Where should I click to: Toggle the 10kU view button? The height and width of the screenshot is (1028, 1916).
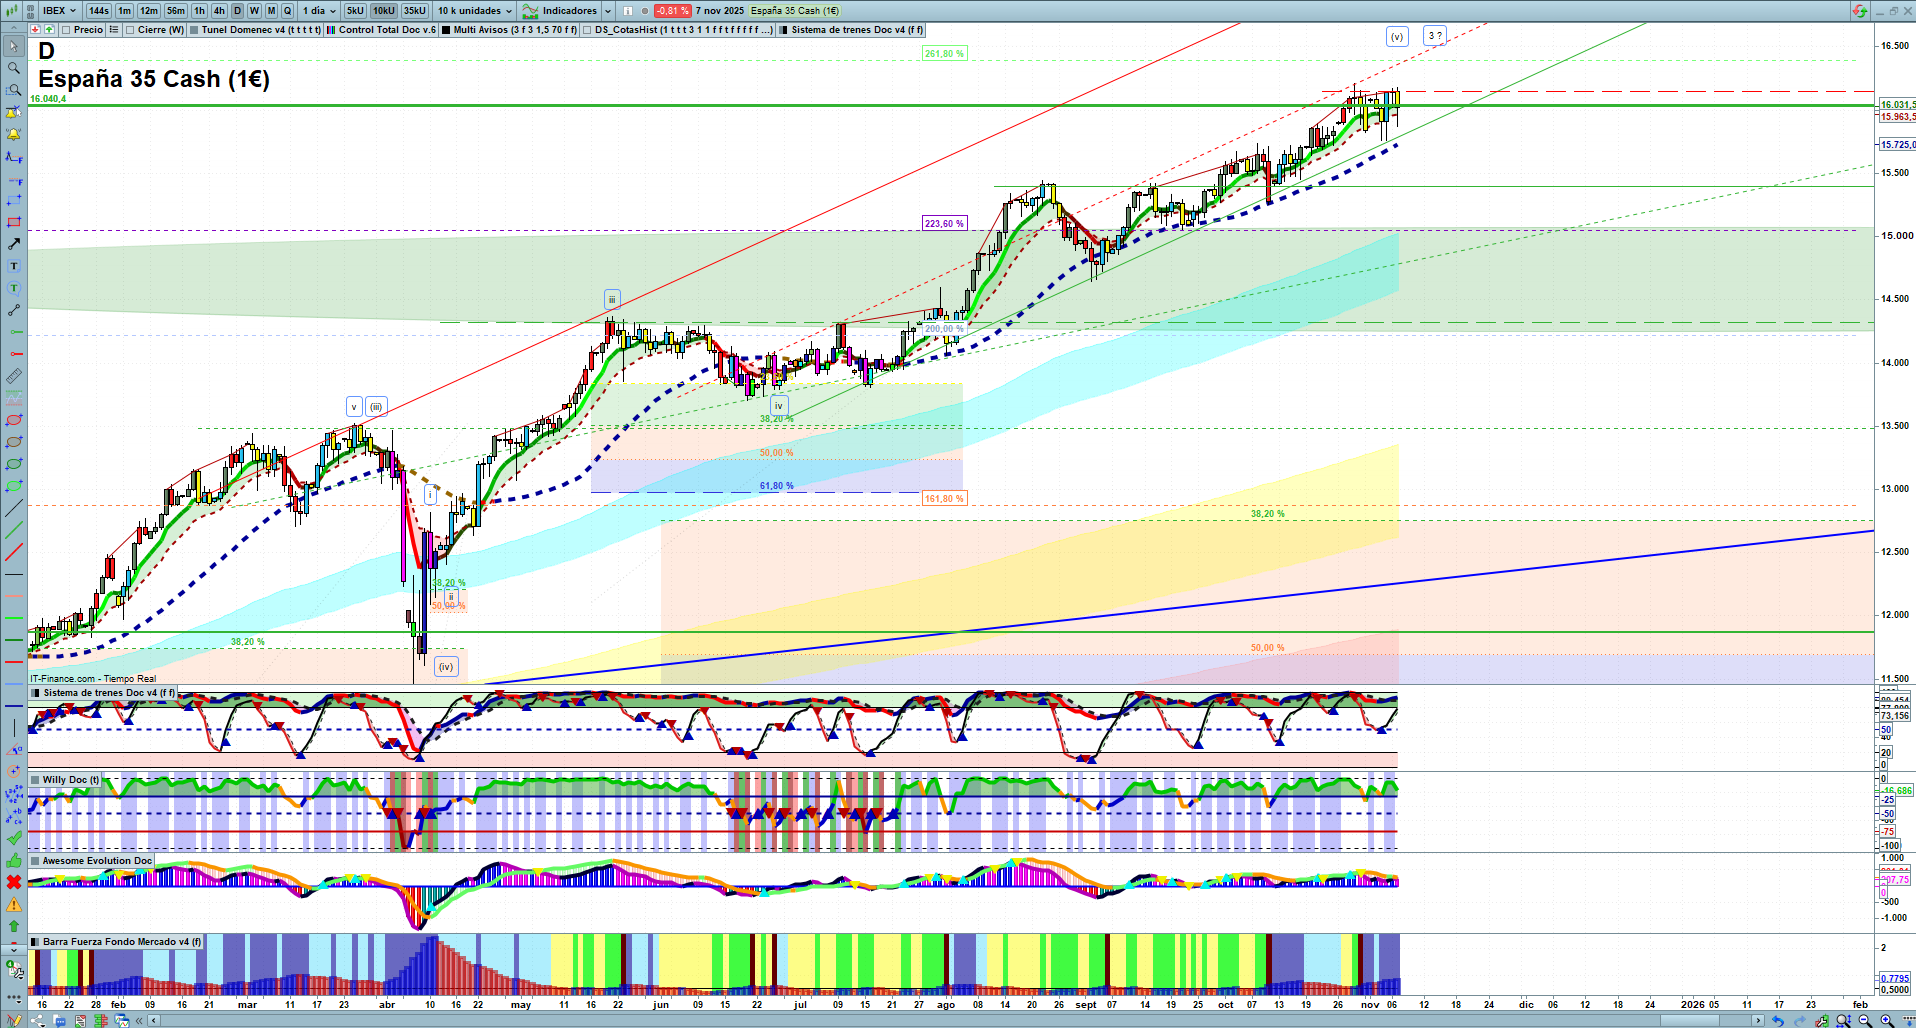384,11
